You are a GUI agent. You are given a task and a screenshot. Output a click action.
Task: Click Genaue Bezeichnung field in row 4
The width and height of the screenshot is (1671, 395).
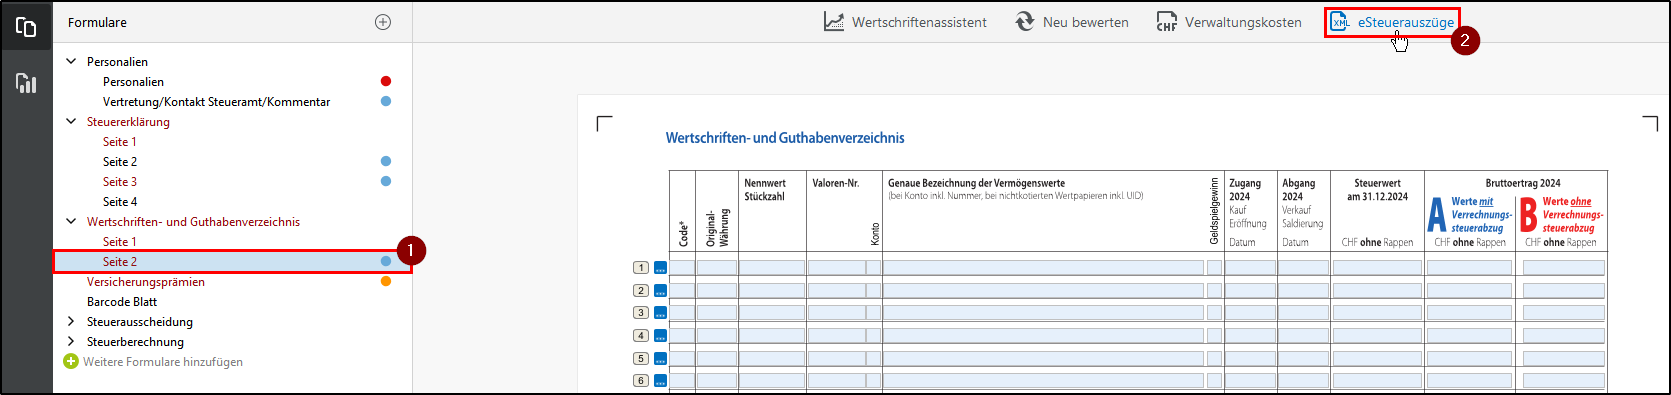pos(1043,336)
